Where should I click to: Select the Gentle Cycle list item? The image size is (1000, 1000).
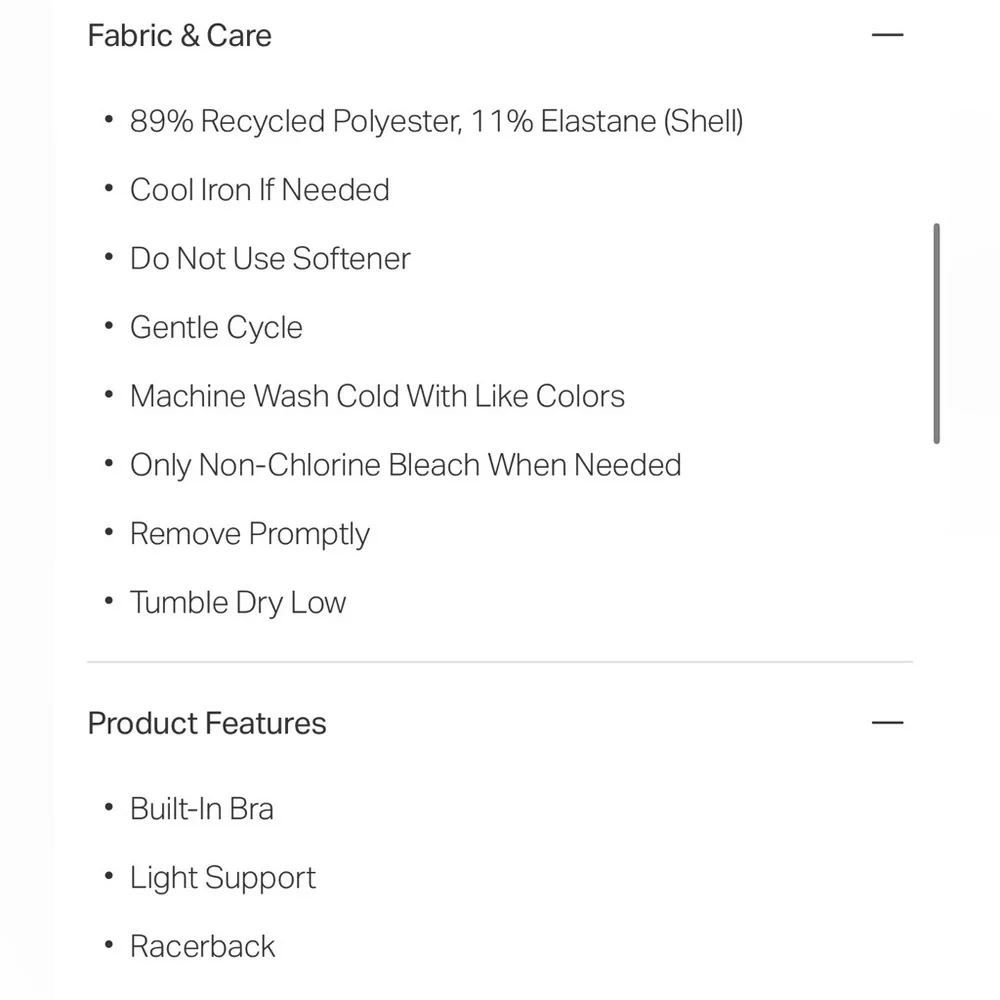pyautogui.click(x=216, y=328)
